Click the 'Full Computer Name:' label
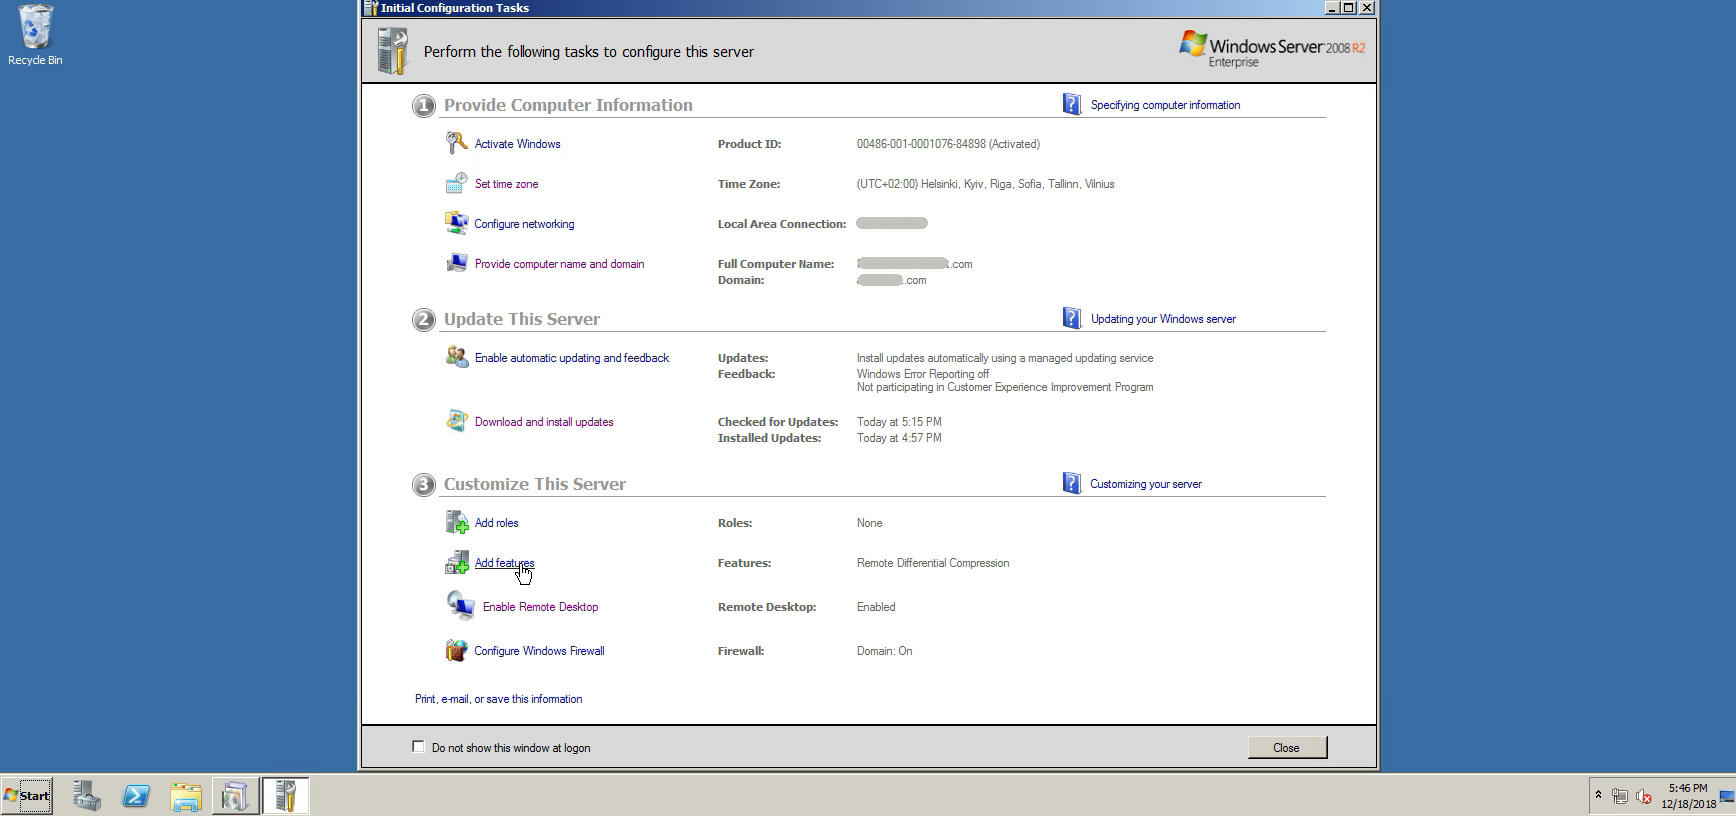The width and height of the screenshot is (1736, 816). pyautogui.click(x=776, y=264)
